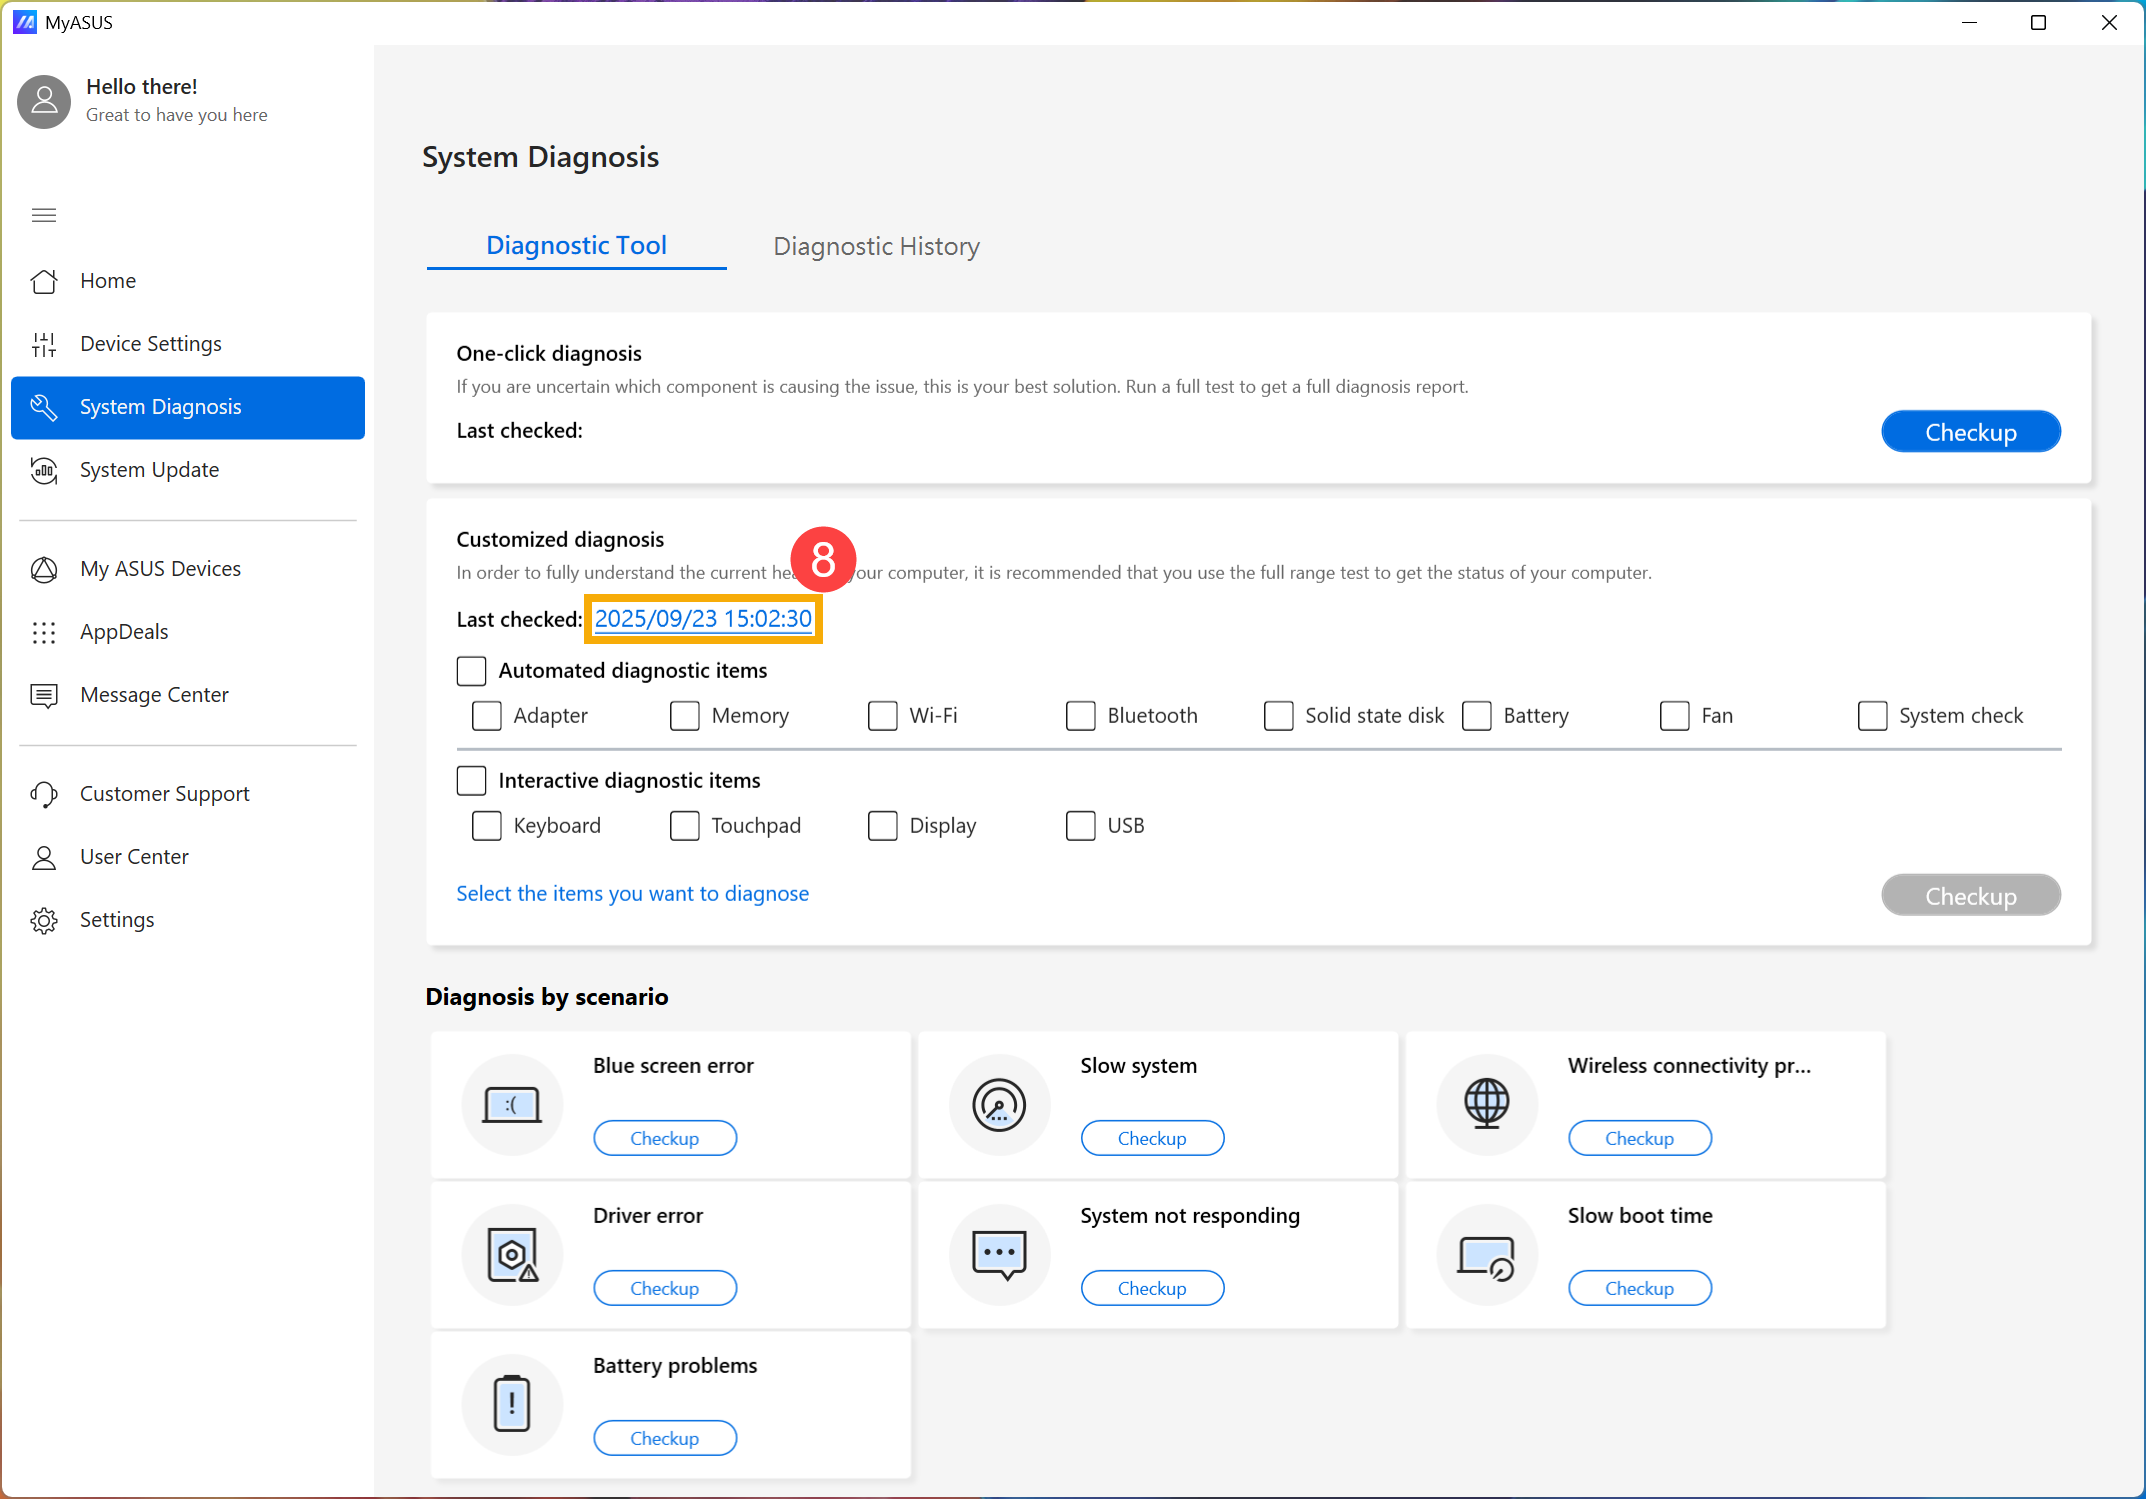Image resolution: width=2146 pixels, height=1499 pixels.
Task: Click the user profile avatar icon
Action: coord(44,101)
